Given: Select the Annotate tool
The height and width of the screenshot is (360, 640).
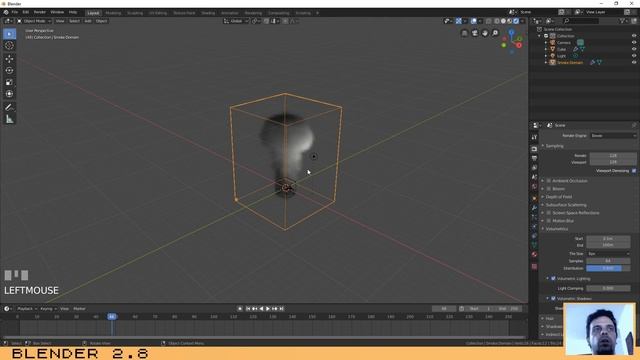Looking at the screenshot, I should [x=9, y=107].
